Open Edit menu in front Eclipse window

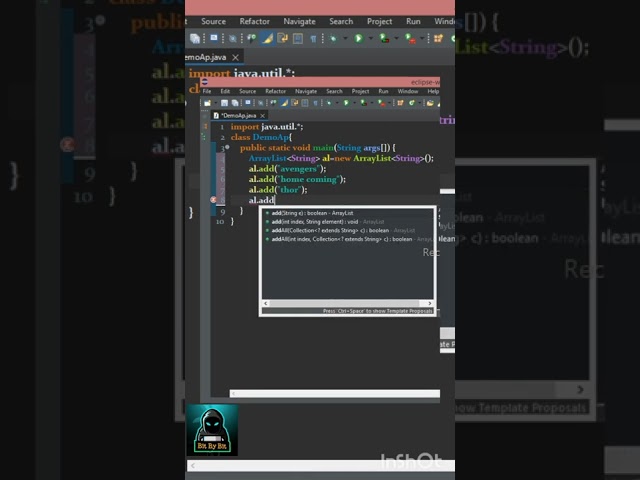point(225,91)
